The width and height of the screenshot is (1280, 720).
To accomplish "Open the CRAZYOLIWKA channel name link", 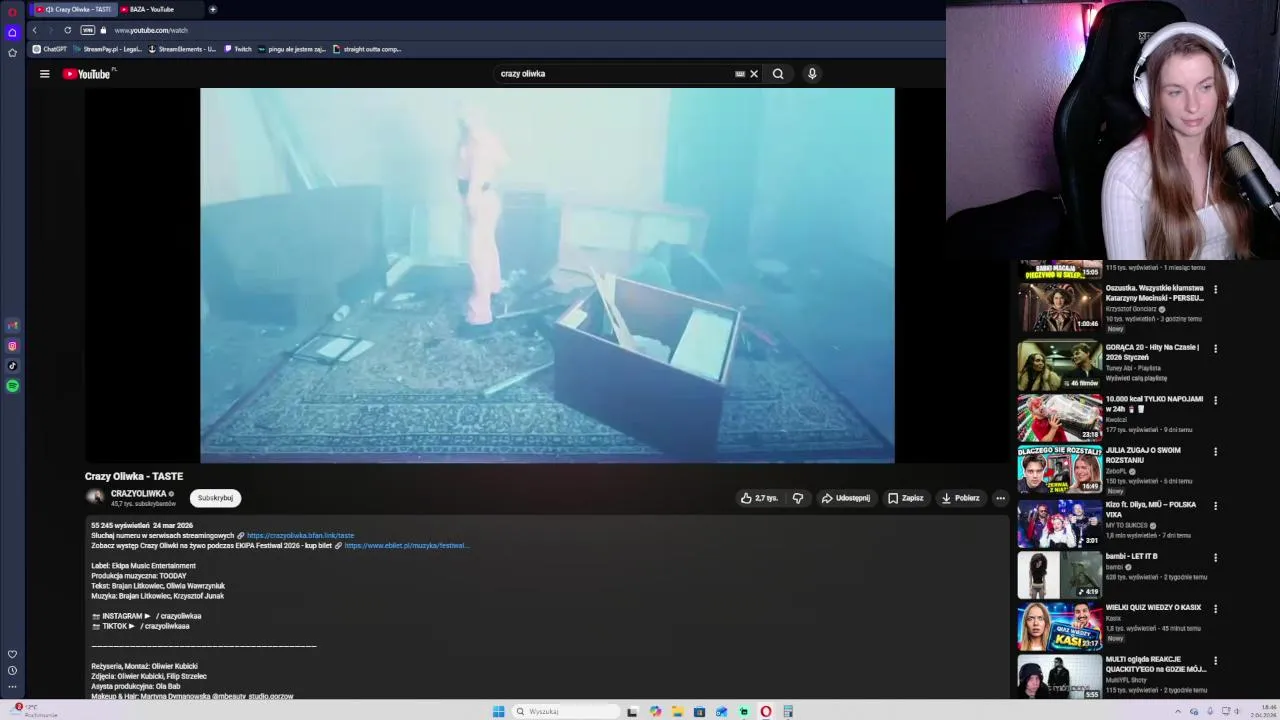I will coord(138,494).
